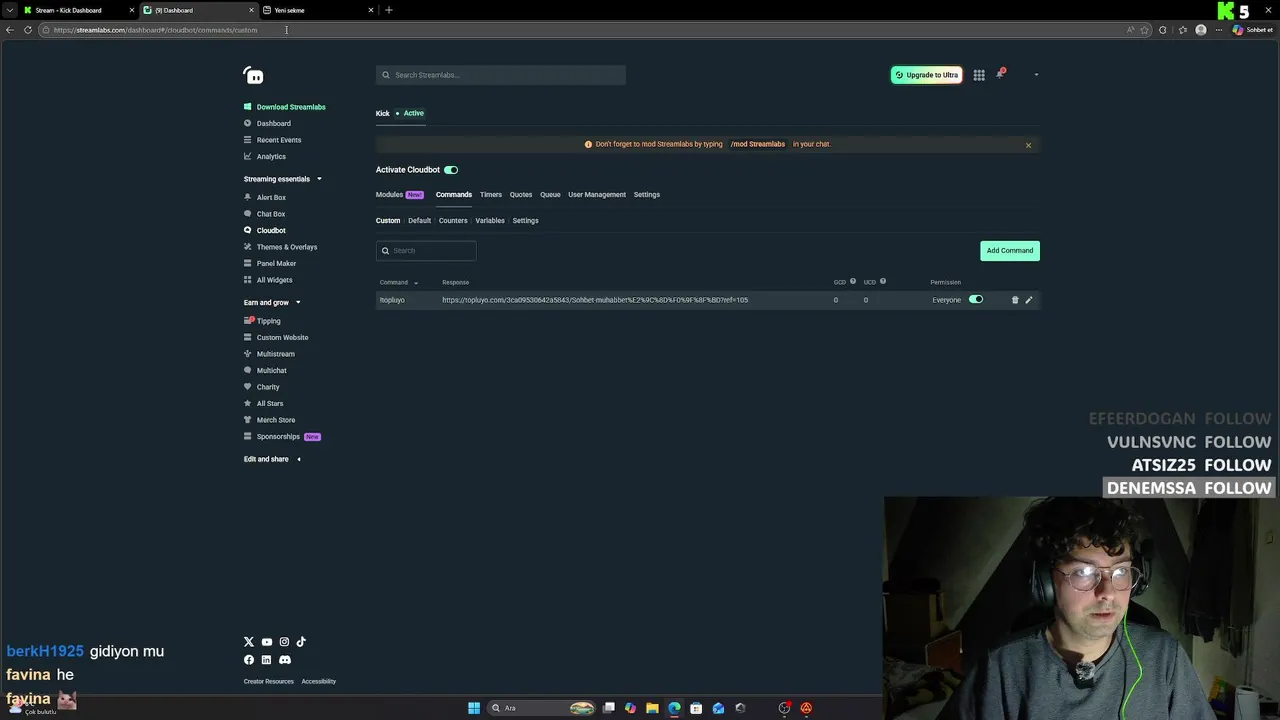Open the Streamlabs logo home link
The width and height of the screenshot is (1280, 720).
pyautogui.click(x=253, y=75)
